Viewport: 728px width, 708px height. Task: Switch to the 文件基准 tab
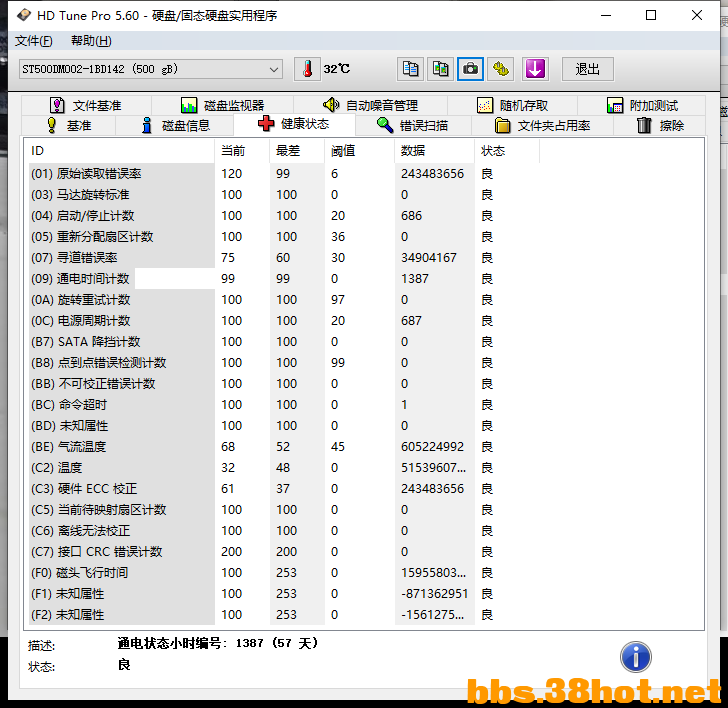point(86,105)
